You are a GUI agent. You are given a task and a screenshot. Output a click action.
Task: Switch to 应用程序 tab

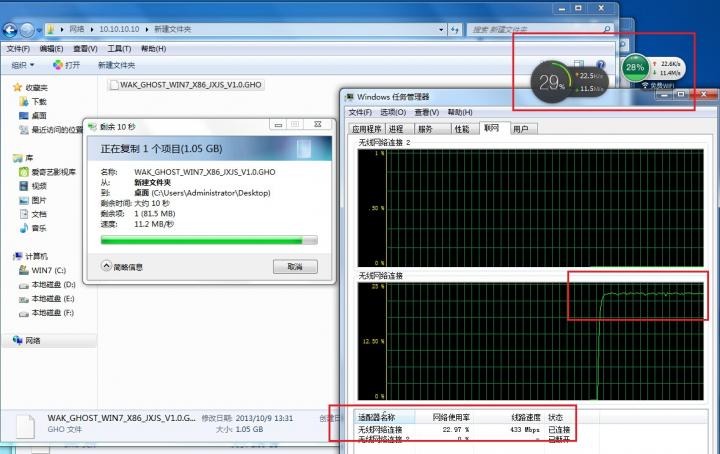(366, 129)
